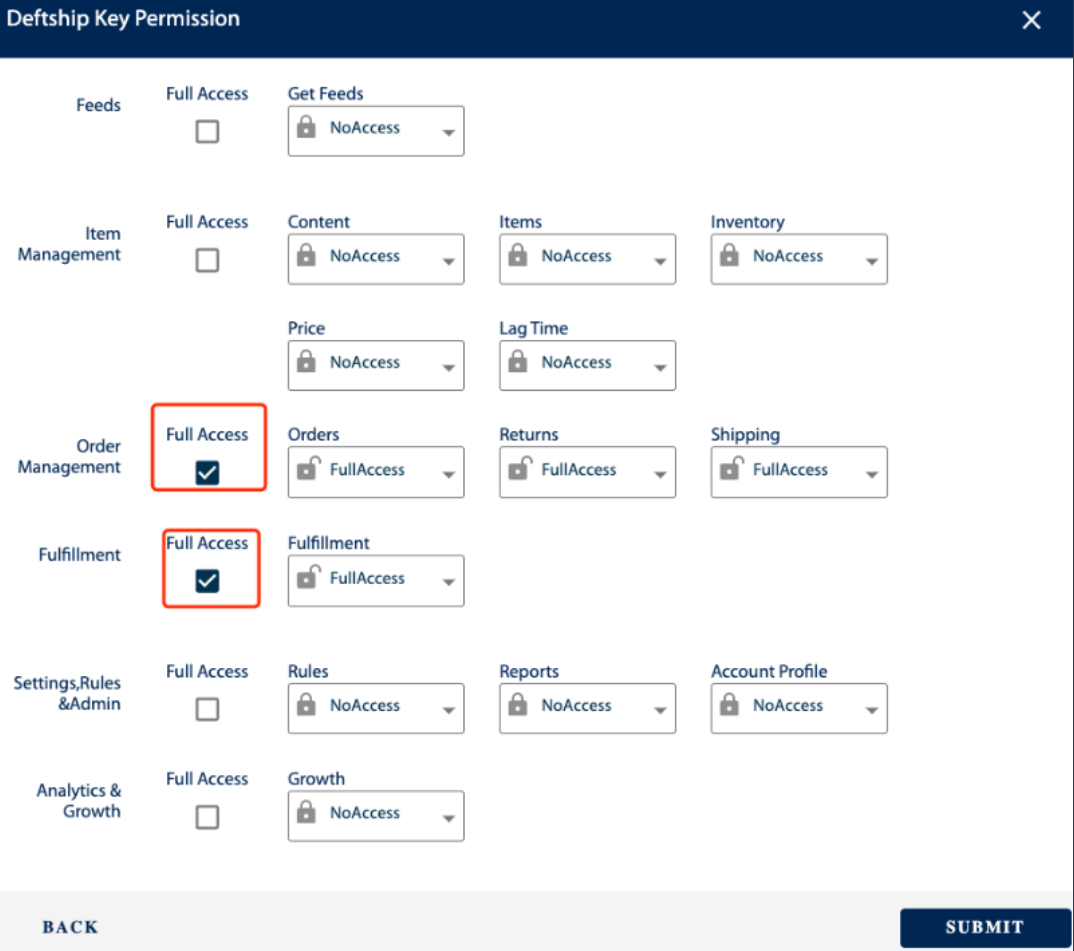Open the Account Profile dropdown arrow
1074x951 pixels.
[872, 711]
